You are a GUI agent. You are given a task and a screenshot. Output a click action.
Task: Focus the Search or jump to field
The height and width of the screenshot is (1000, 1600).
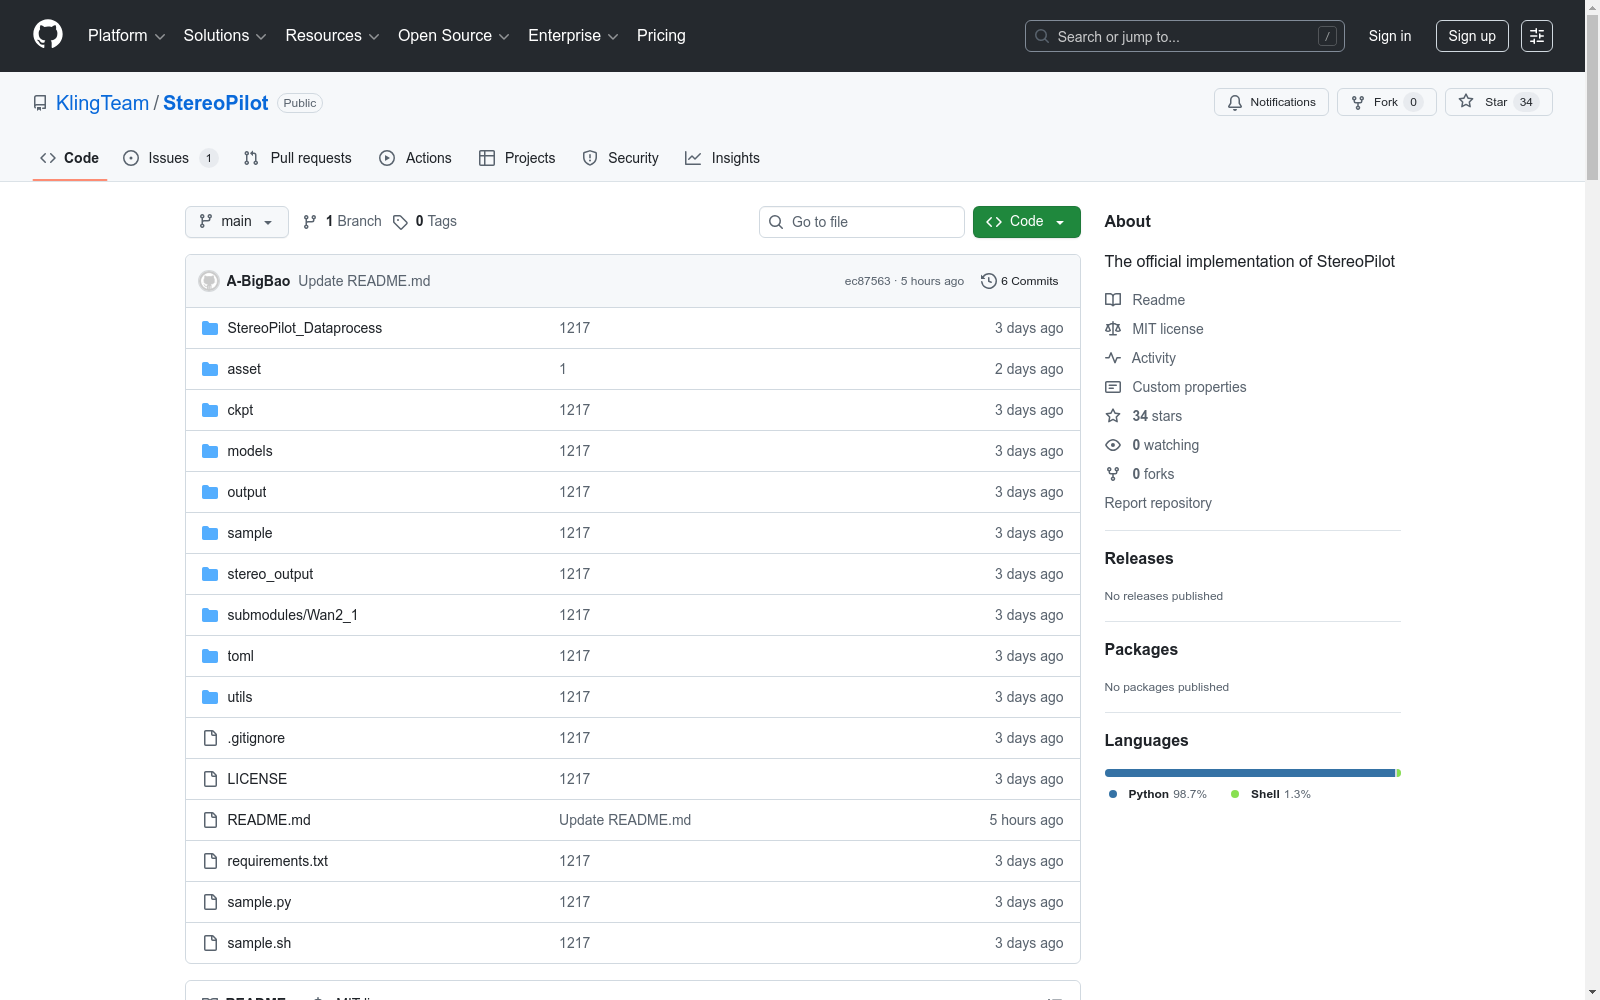[x=1185, y=36]
